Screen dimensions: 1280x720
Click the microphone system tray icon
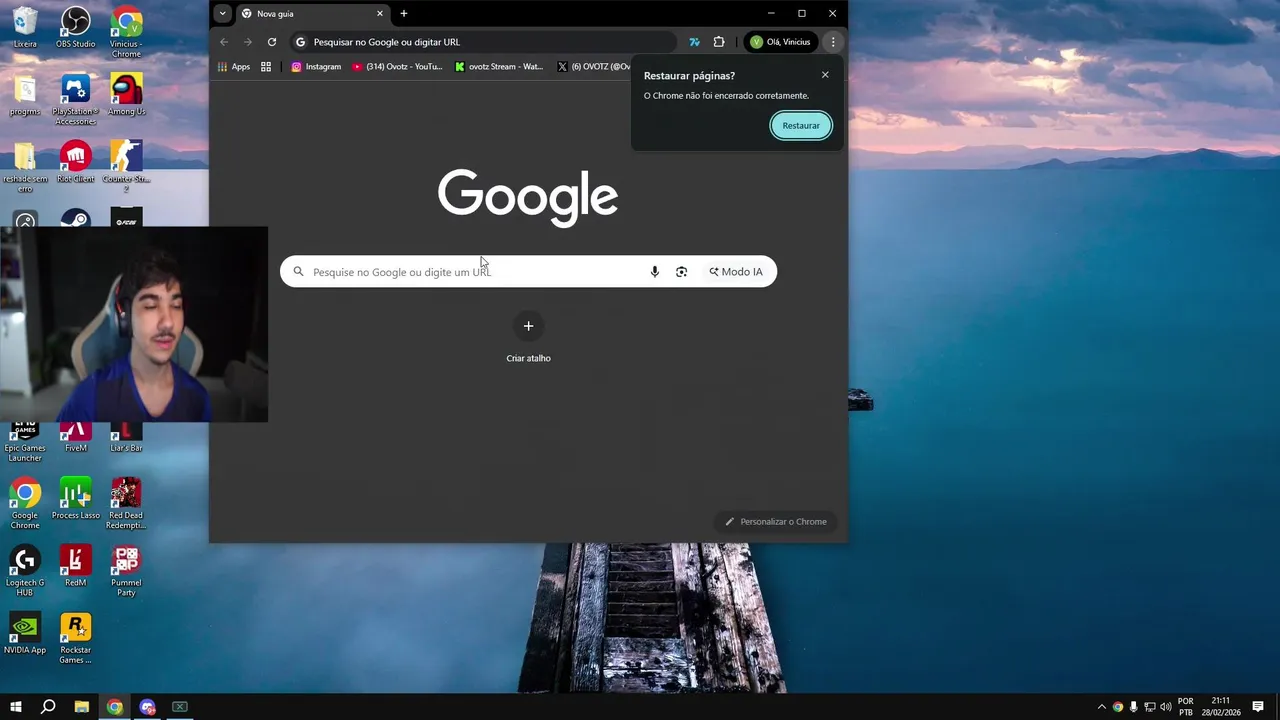point(1134,707)
